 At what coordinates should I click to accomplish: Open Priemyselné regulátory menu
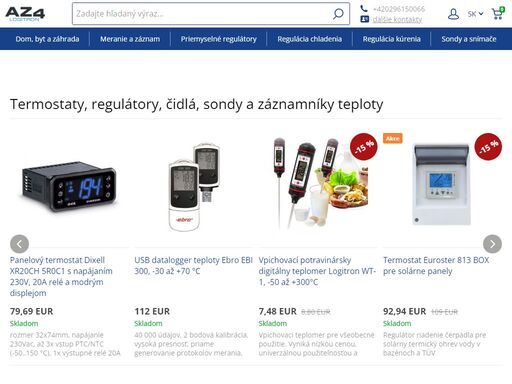coord(219,39)
